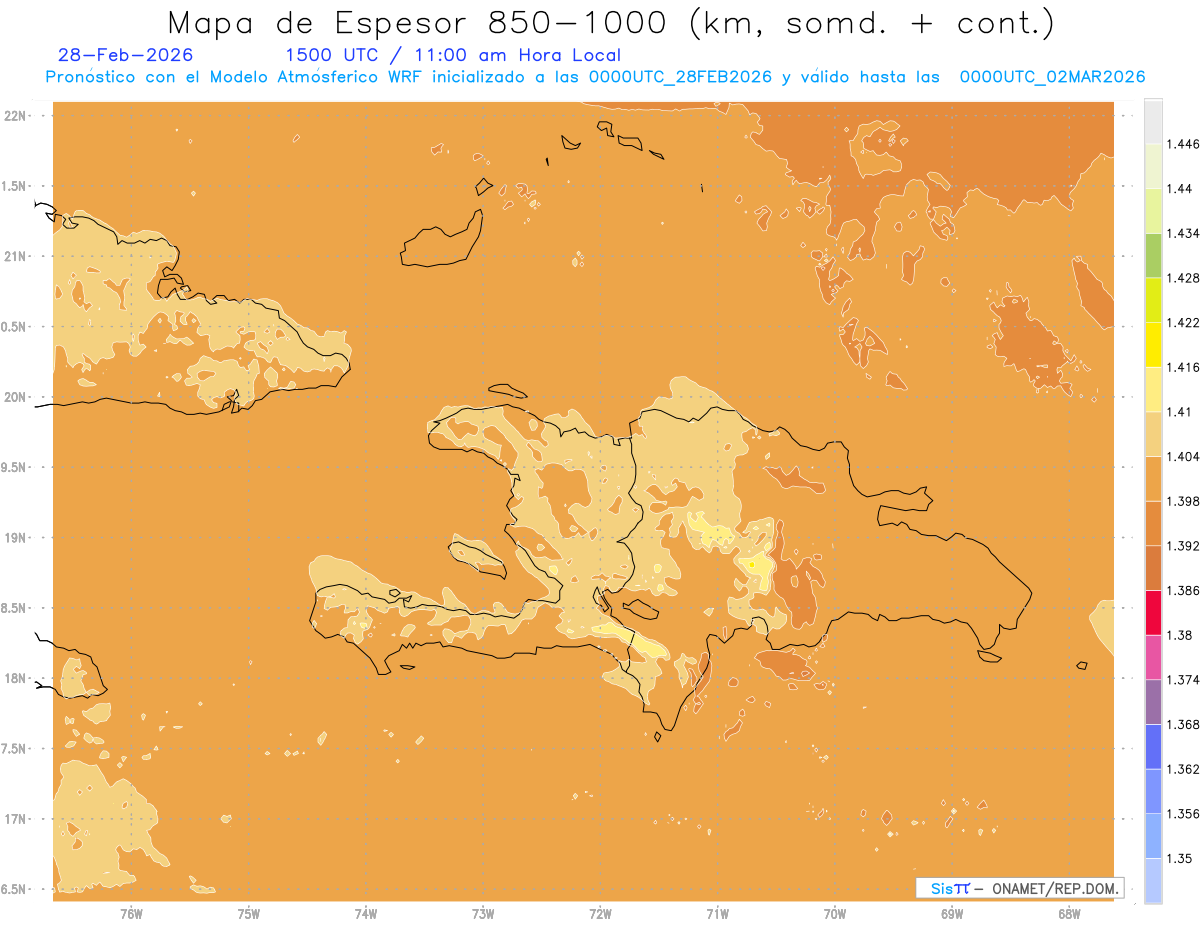Pick the pink colorbar segment between 1.374 and 1.38
The height and width of the screenshot is (927, 1200).
click(x=1153, y=657)
